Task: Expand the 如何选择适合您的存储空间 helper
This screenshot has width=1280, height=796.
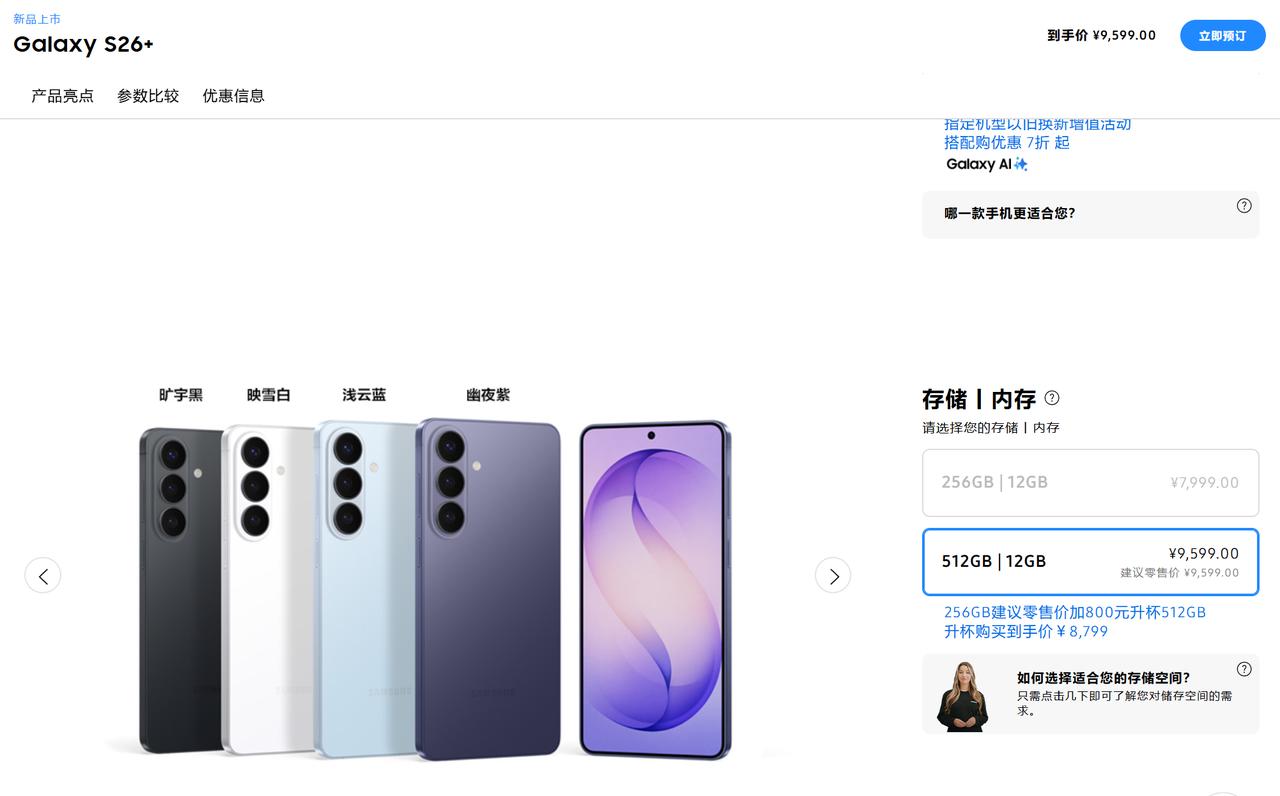Action: tap(1090, 694)
